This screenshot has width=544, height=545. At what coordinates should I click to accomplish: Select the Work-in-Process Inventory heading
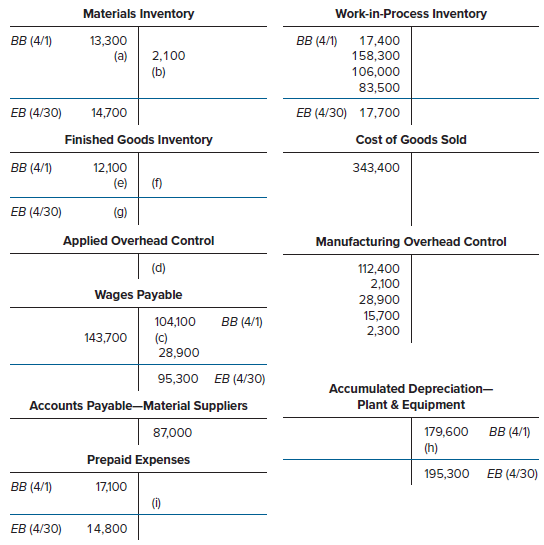point(411,14)
